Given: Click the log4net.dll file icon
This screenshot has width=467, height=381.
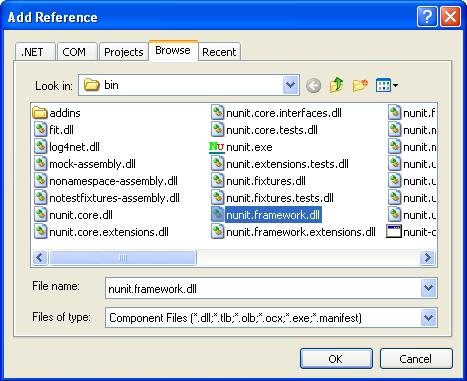Looking at the screenshot, I should tap(41, 146).
